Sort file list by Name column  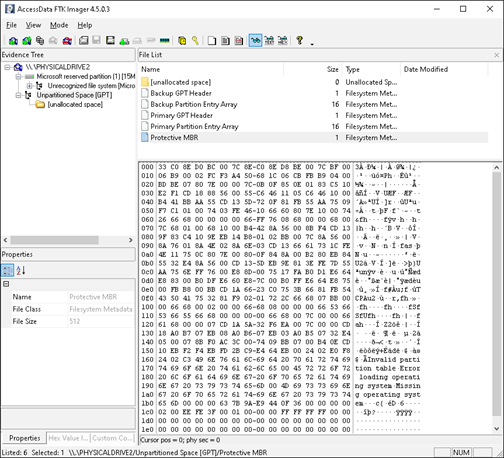[x=211, y=69]
